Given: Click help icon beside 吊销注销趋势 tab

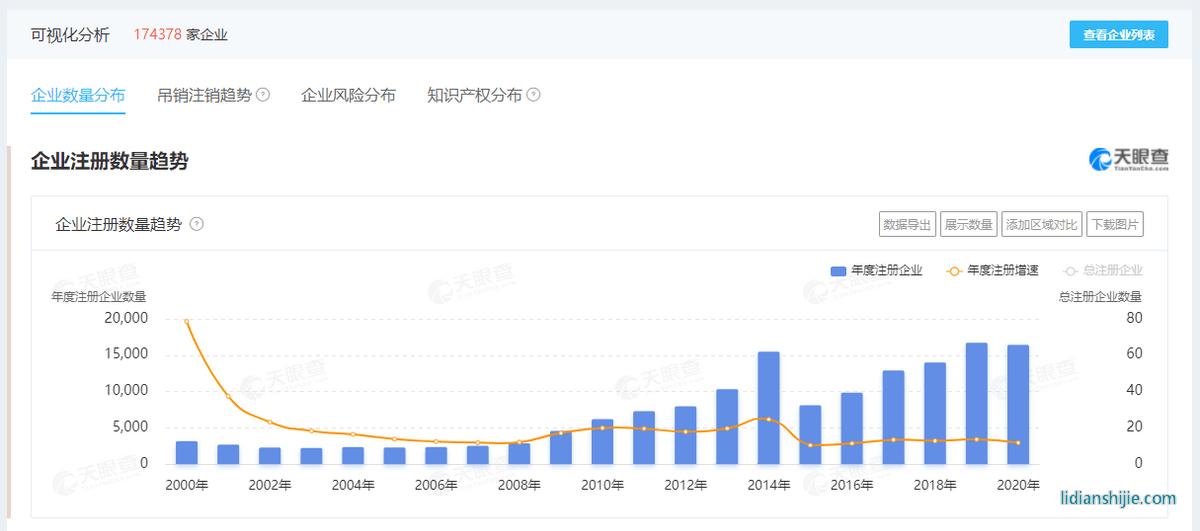Looking at the screenshot, I should tap(263, 95).
